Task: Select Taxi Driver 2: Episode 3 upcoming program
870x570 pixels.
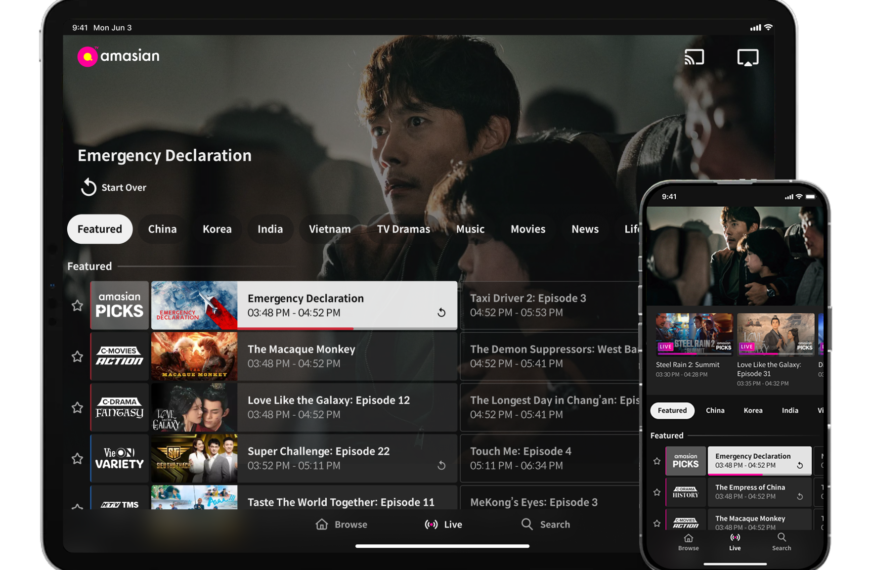Action: [x=549, y=305]
